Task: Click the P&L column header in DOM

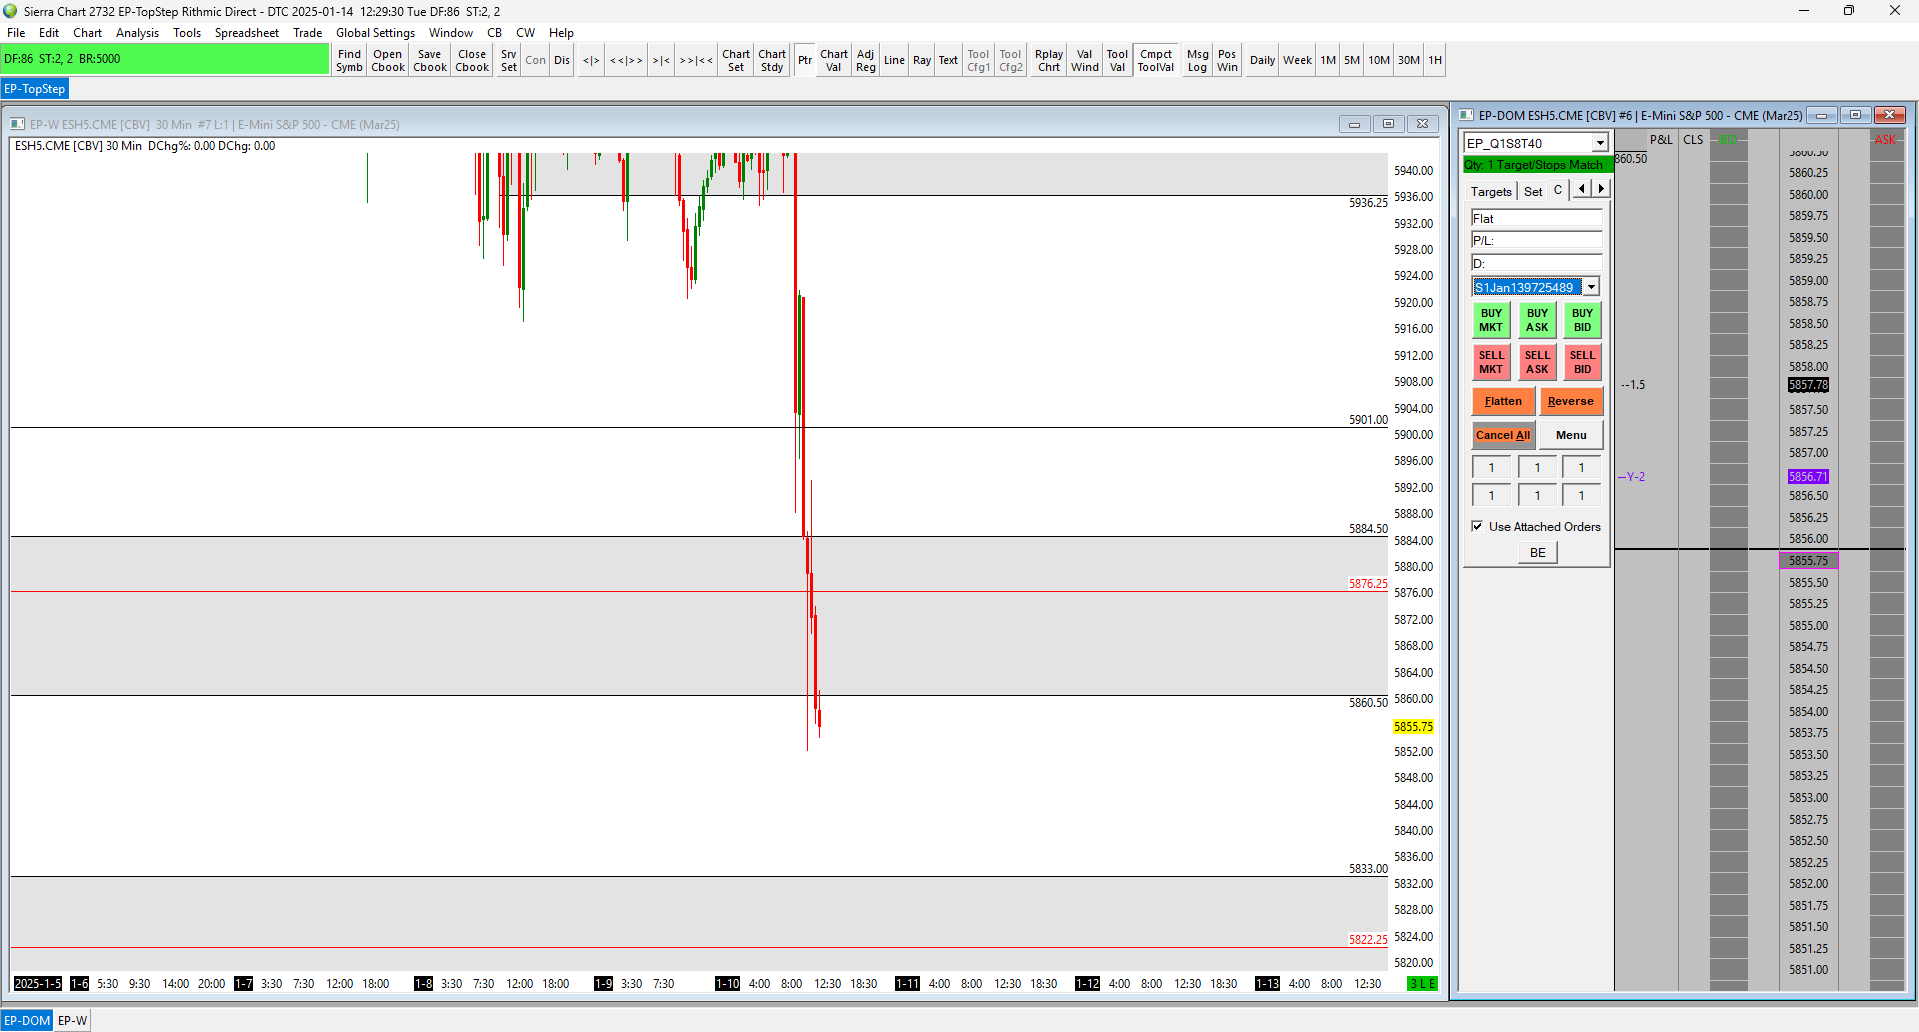Action: (1661, 140)
